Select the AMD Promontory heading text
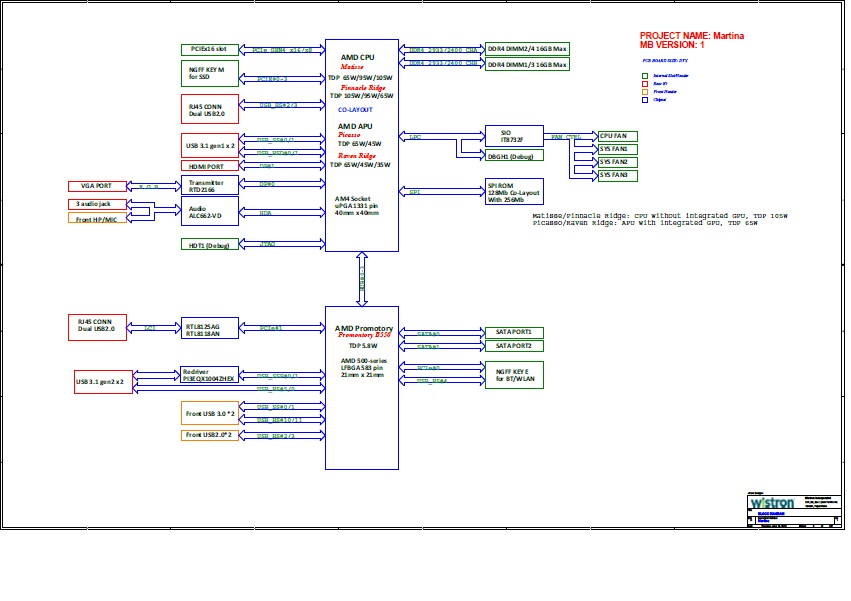This screenshot has width=851, height=601. [364, 328]
